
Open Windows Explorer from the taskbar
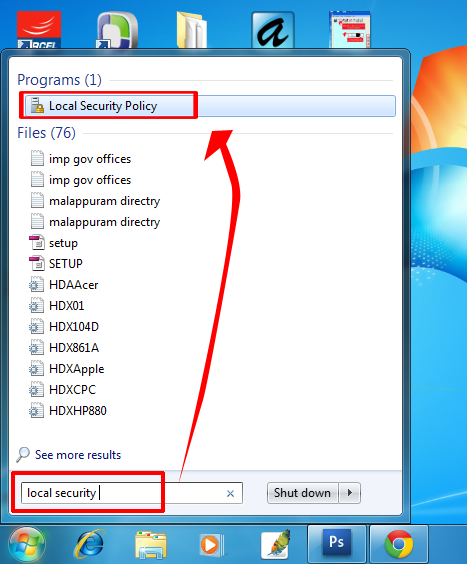pos(151,545)
